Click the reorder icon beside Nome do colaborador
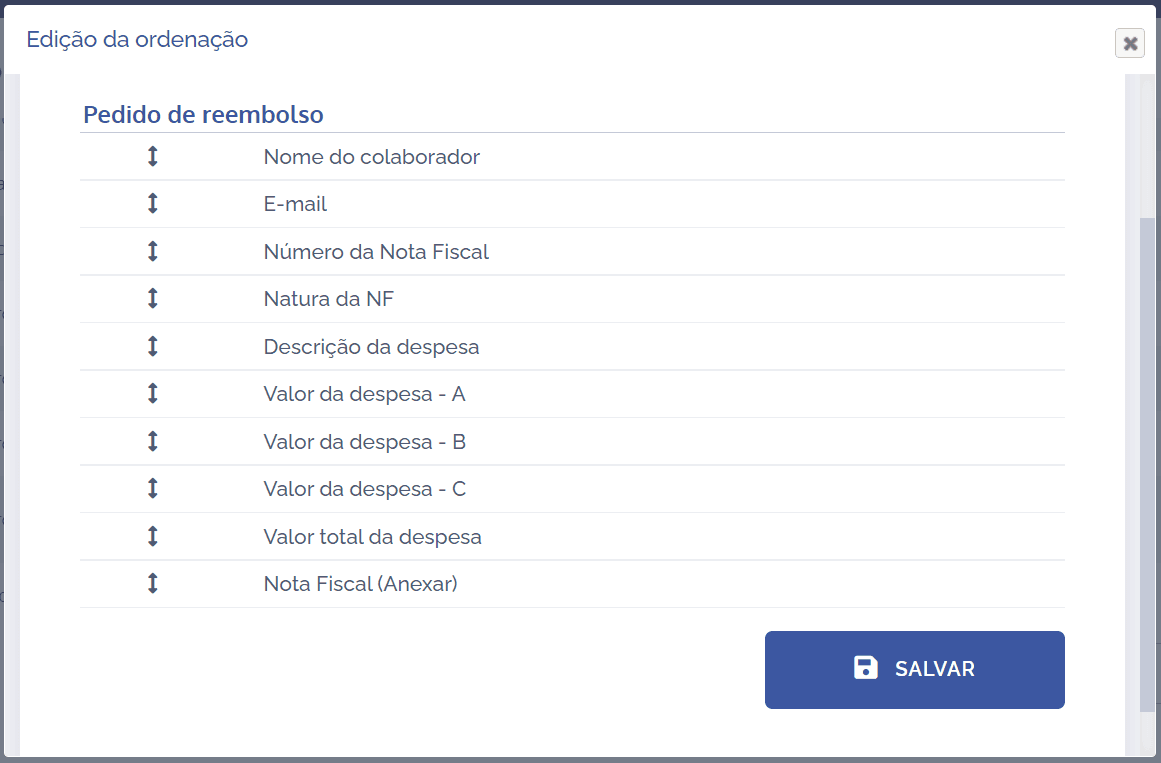1161x763 pixels. 152,156
